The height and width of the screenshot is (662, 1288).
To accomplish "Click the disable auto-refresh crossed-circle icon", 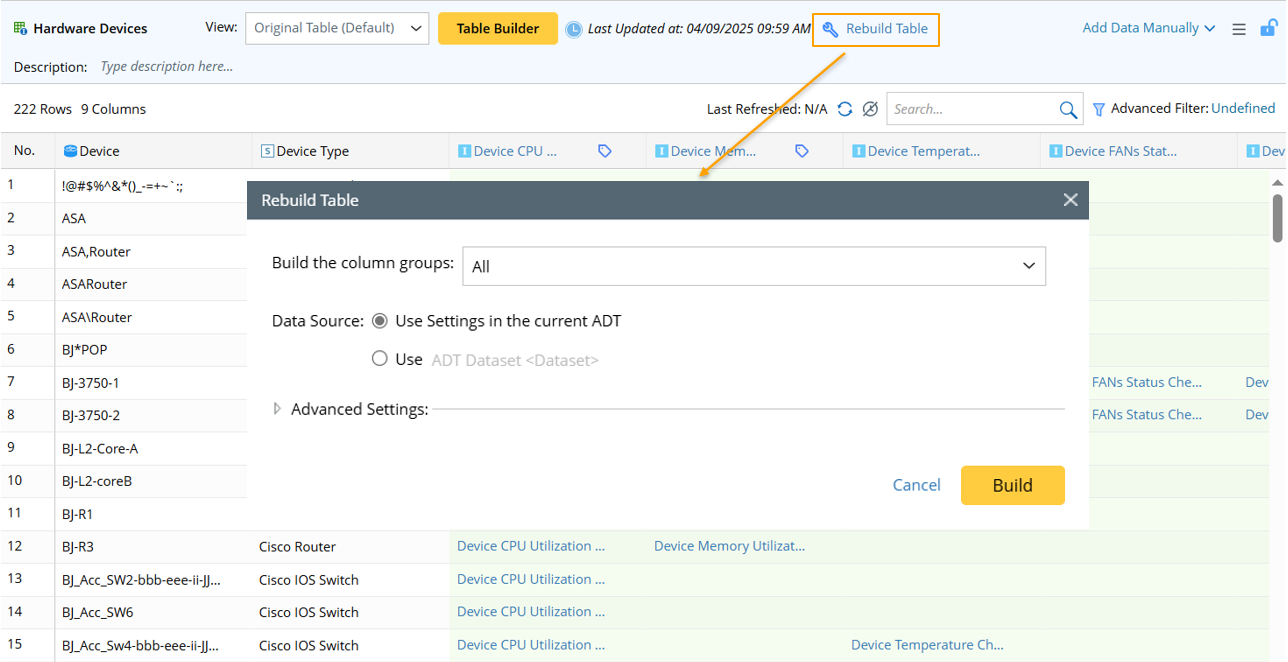I will [x=870, y=109].
